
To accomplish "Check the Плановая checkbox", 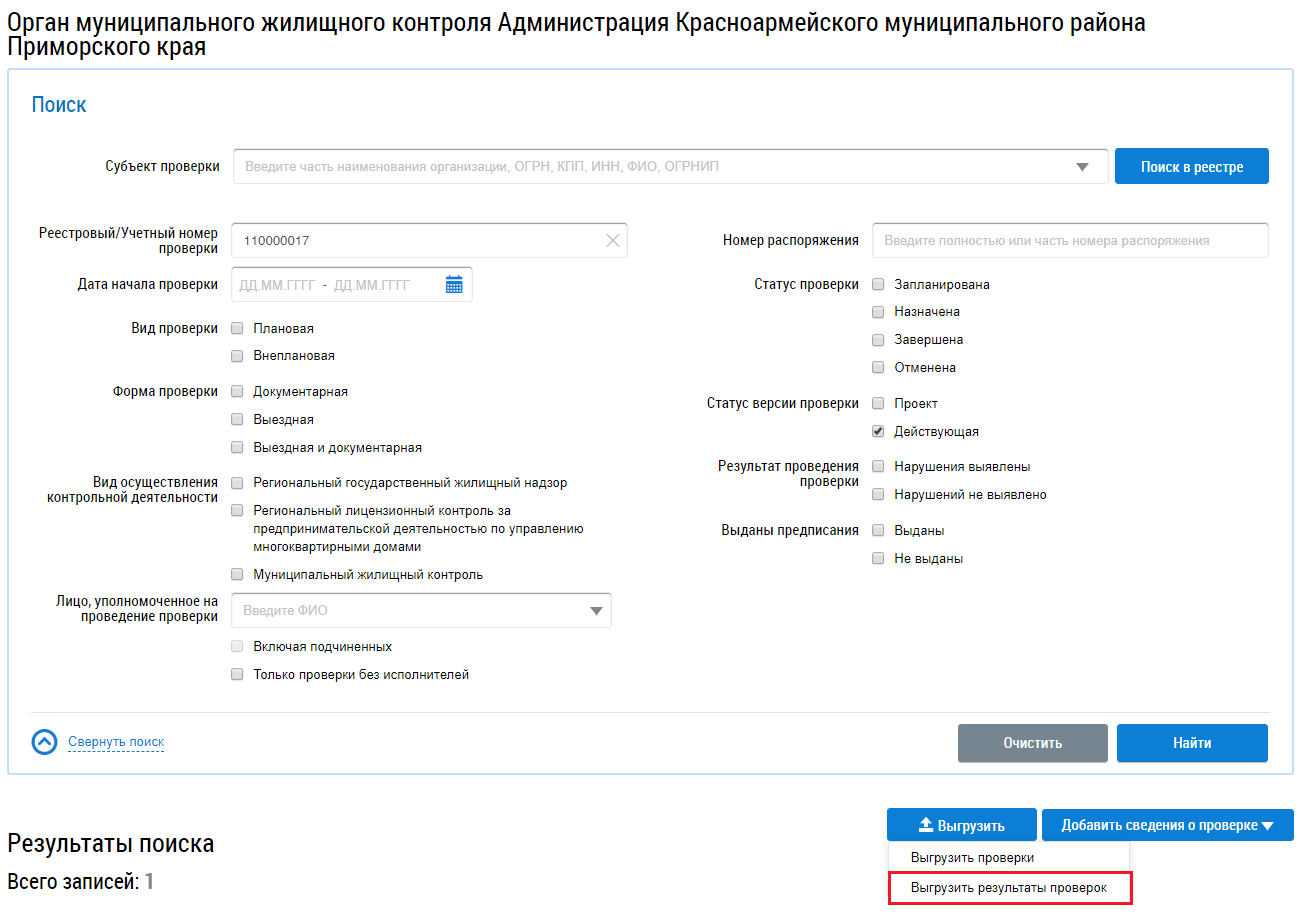I will (237, 328).
